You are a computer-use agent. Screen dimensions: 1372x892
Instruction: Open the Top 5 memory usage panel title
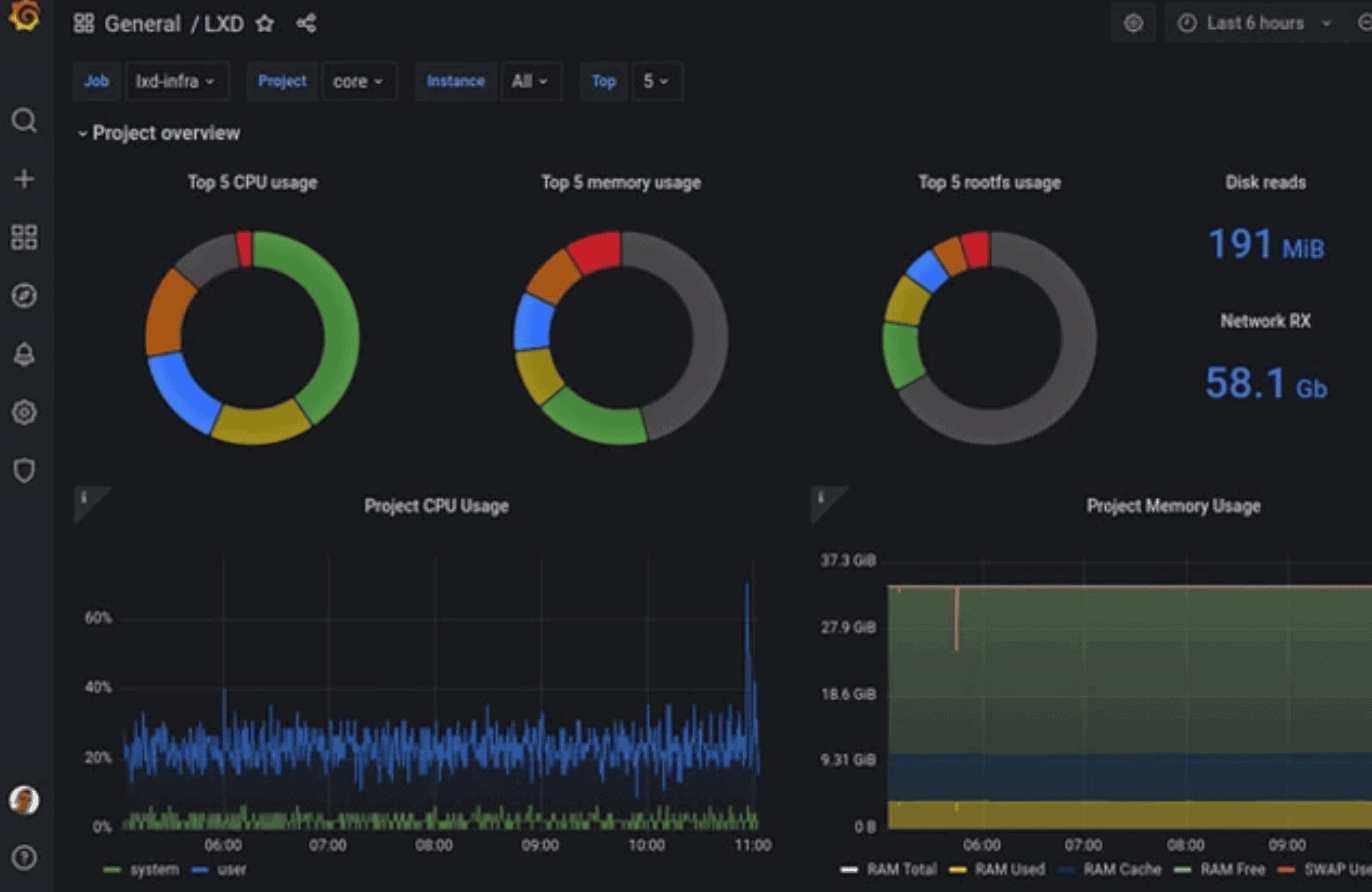click(621, 182)
